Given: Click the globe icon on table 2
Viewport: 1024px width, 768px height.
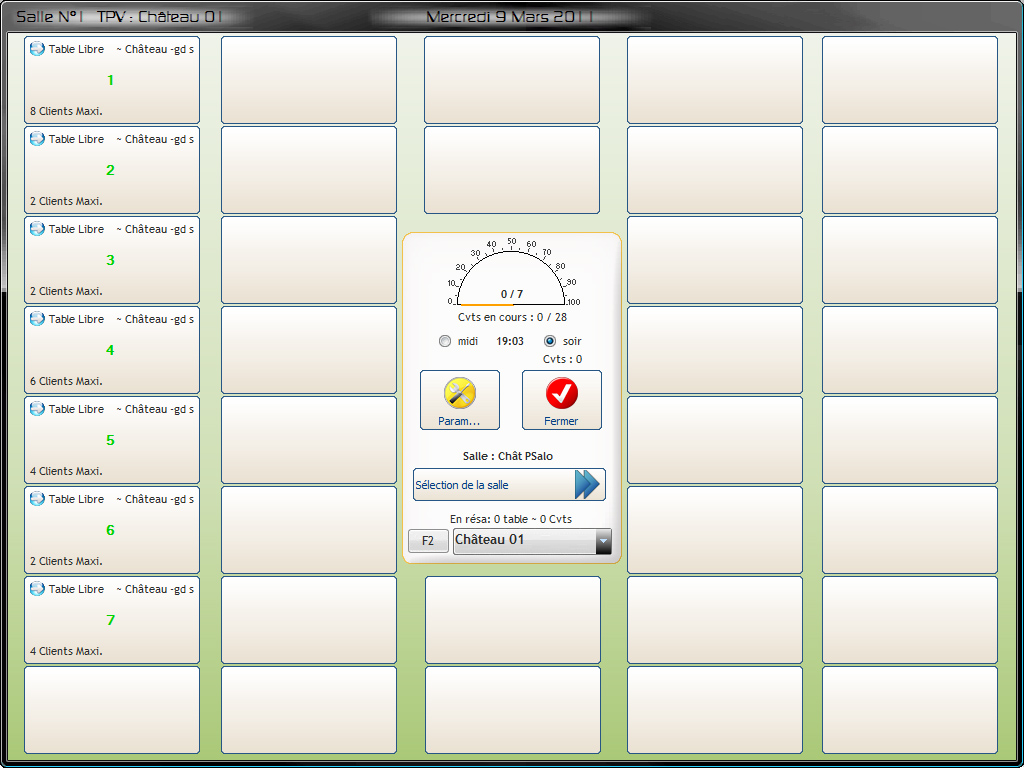Looking at the screenshot, I should coord(37,138).
